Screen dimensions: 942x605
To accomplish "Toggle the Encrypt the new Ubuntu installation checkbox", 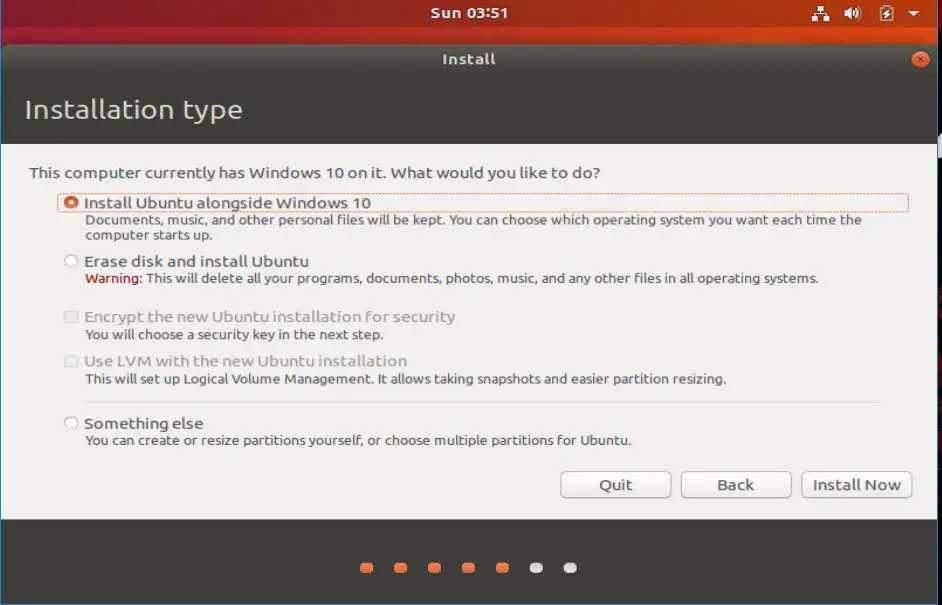I will 71,317.
